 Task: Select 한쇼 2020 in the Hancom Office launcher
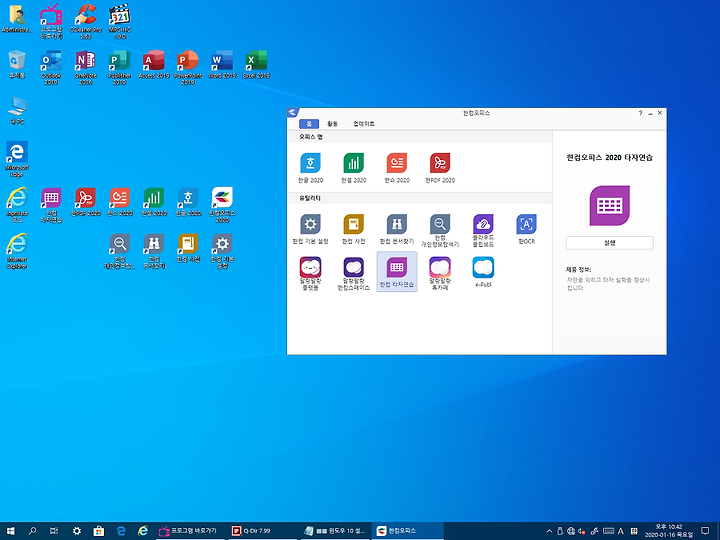pos(397,168)
